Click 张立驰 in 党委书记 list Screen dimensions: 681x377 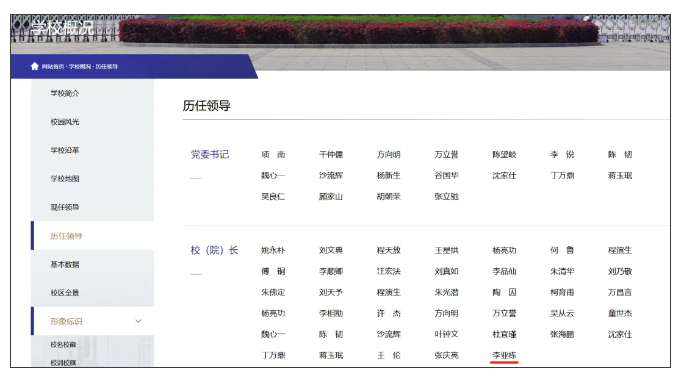[x=446, y=196]
